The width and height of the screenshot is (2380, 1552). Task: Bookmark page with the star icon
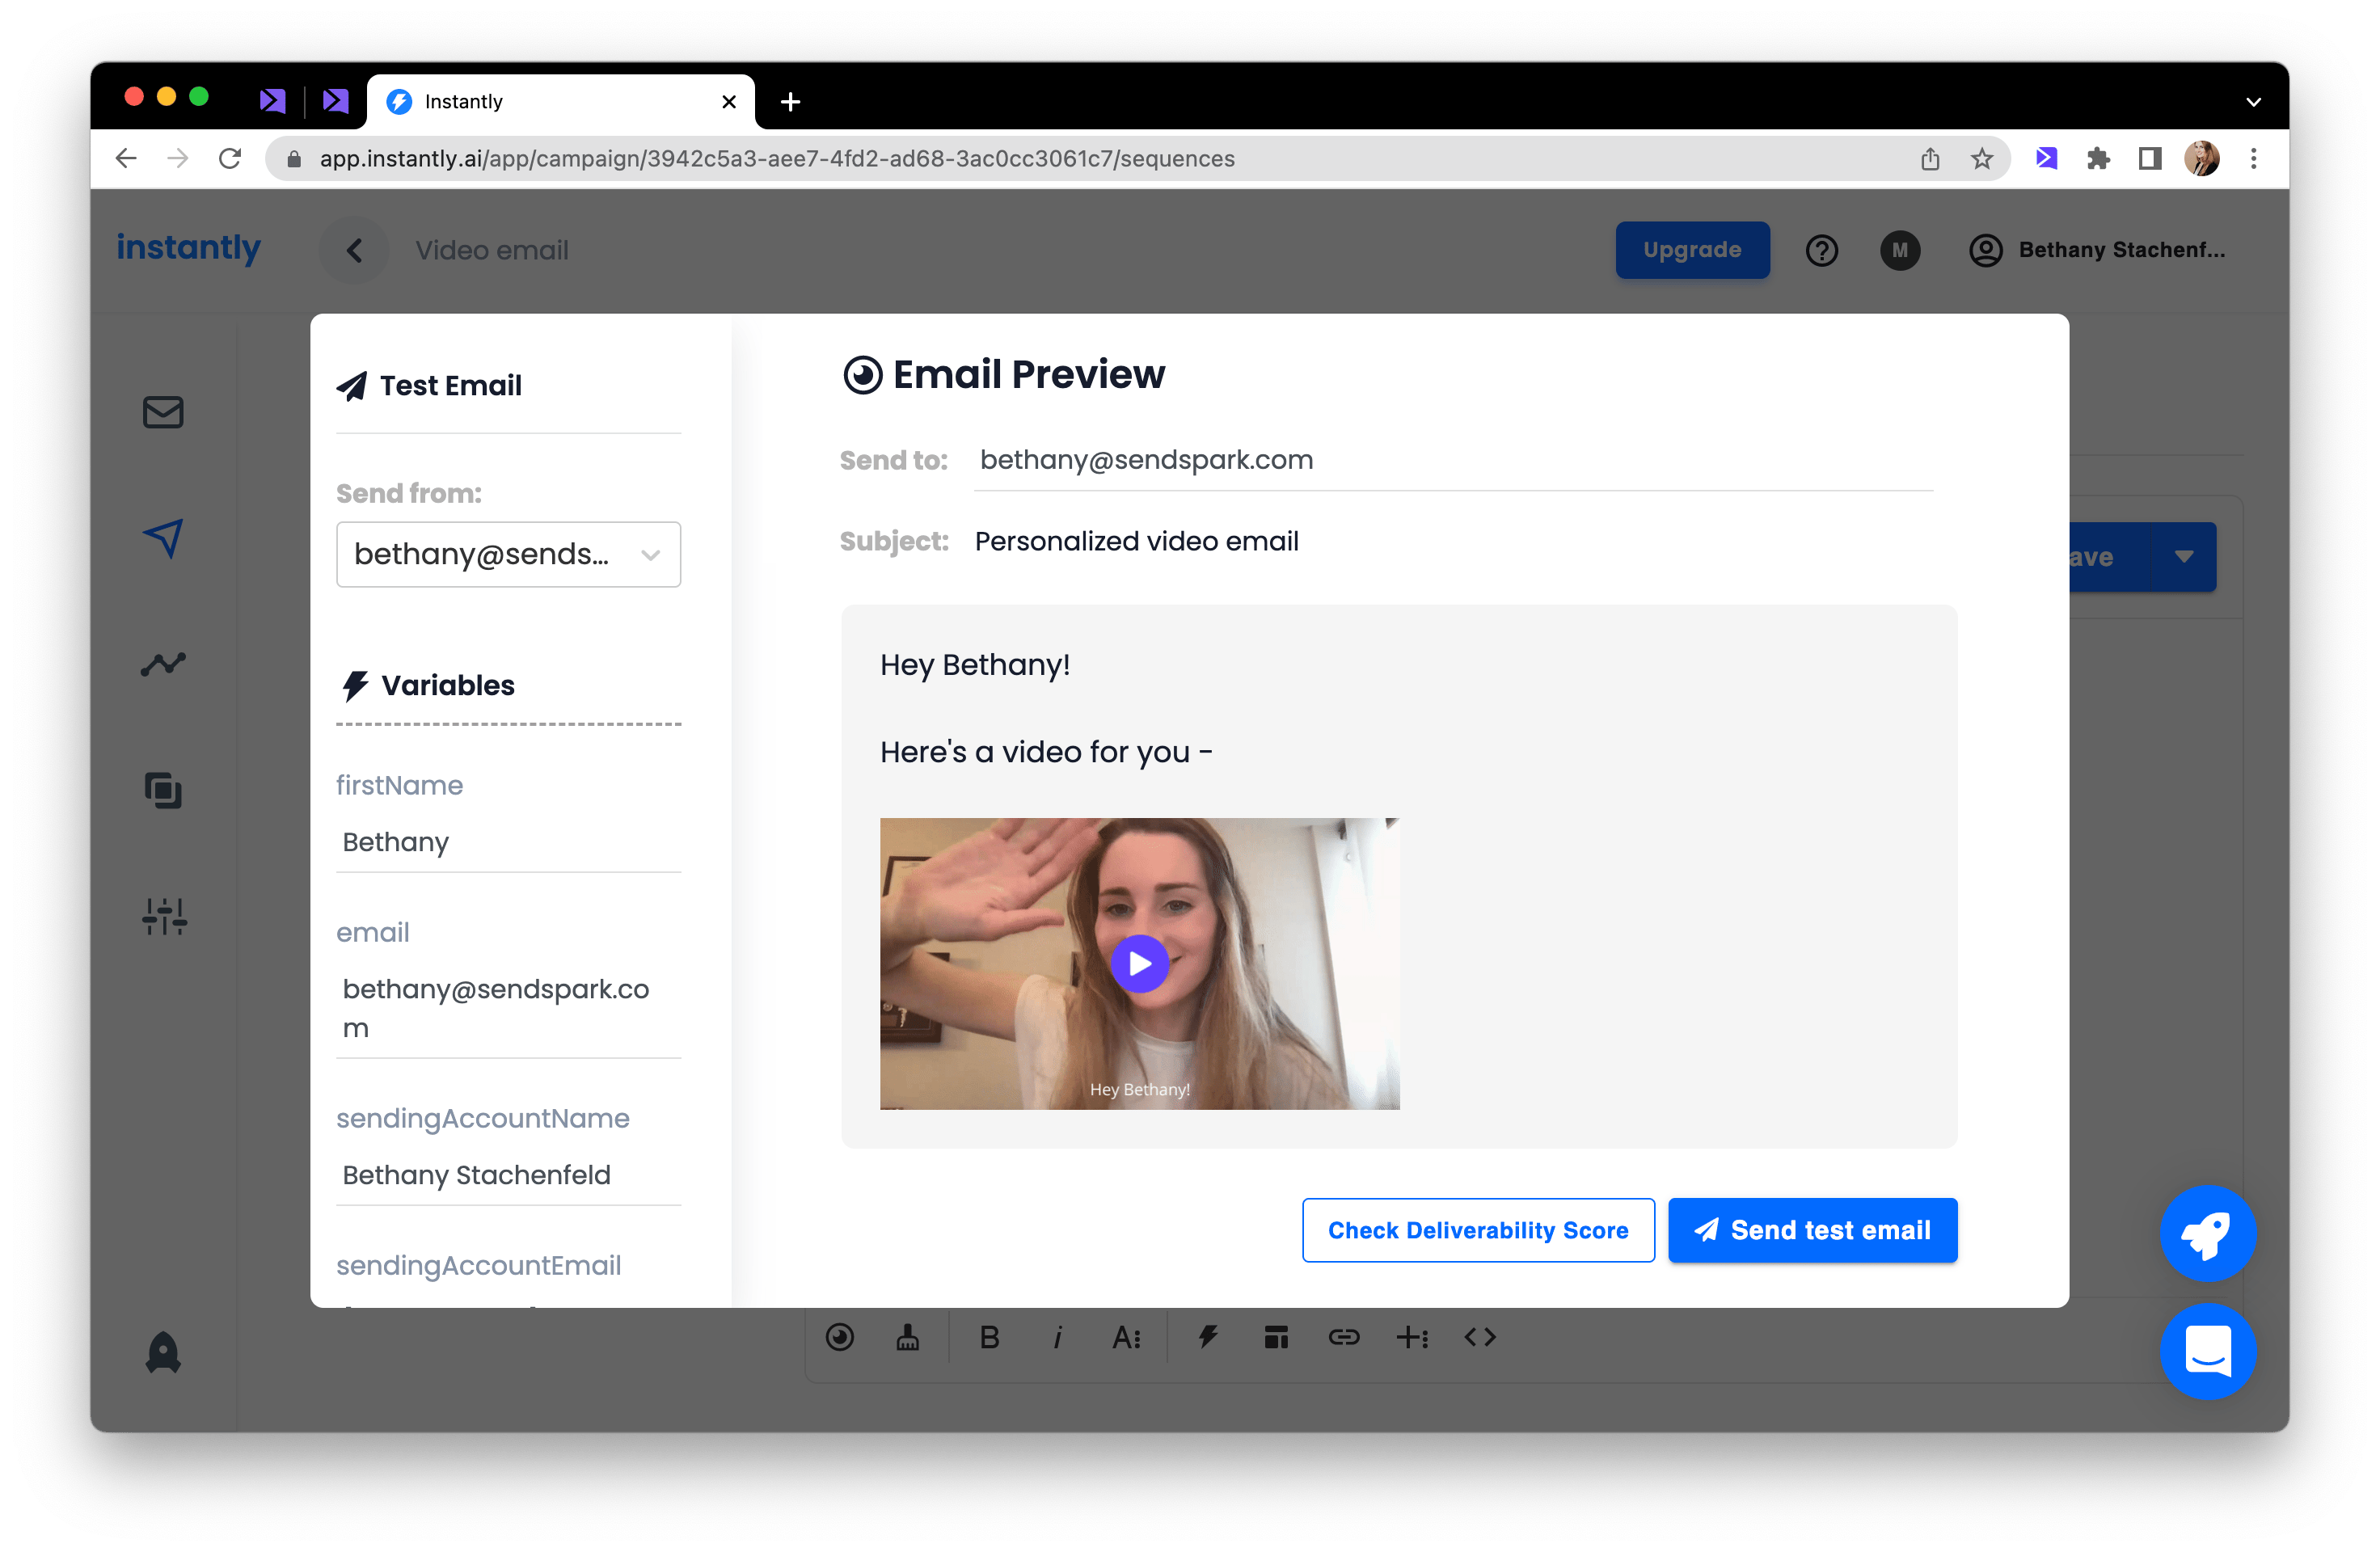[x=1982, y=158]
